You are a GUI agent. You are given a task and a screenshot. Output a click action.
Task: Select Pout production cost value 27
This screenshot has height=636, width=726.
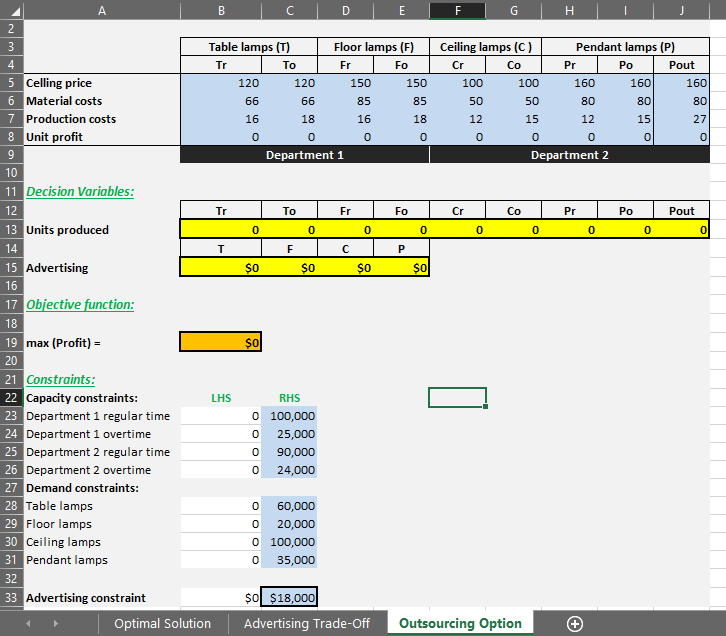point(681,119)
